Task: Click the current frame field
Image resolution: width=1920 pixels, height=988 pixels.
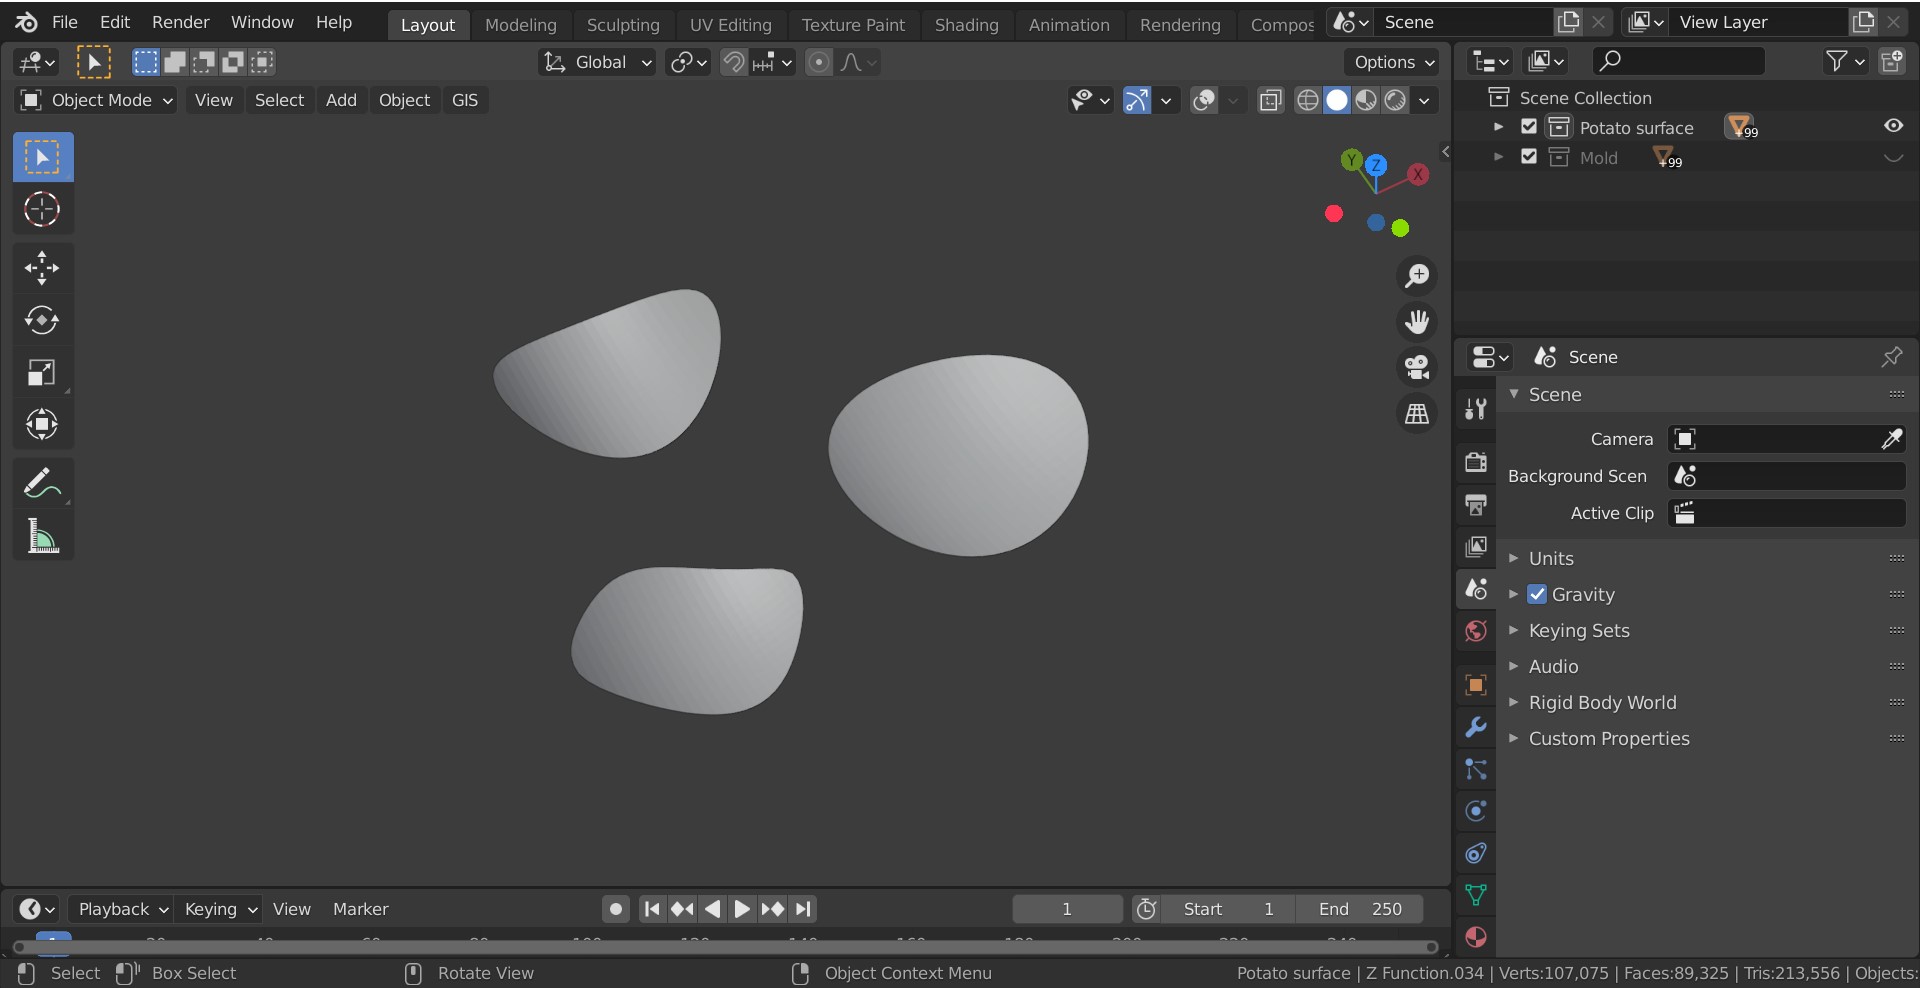Action: click(x=1066, y=909)
